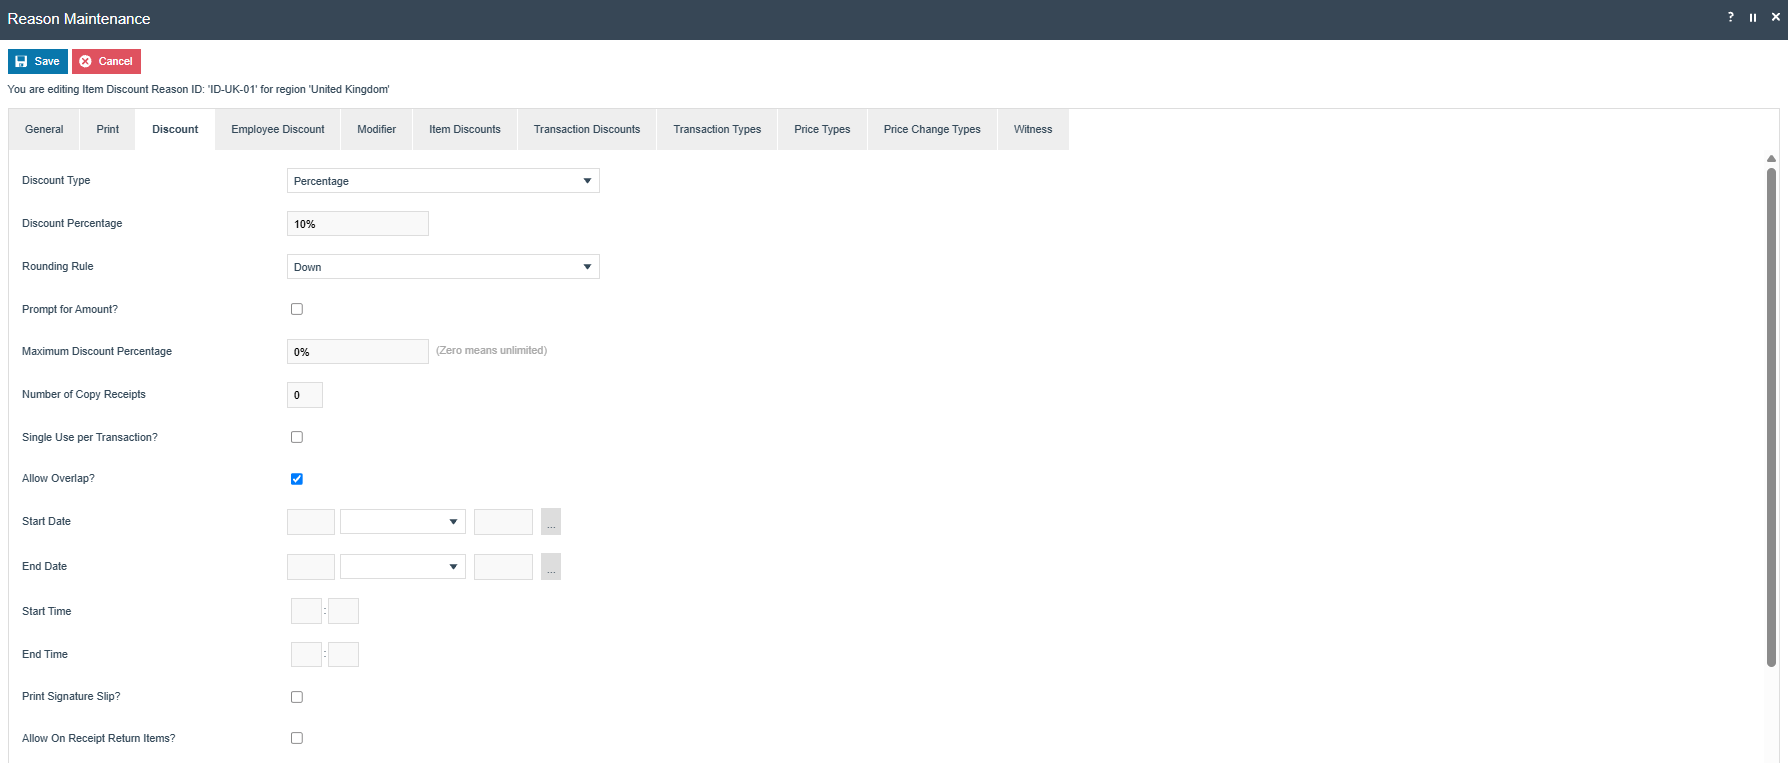Close the Reason Maintenance window
Image resolution: width=1788 pixels, height=763 pixels.
pyautogui.click(x=1775, y=17)
